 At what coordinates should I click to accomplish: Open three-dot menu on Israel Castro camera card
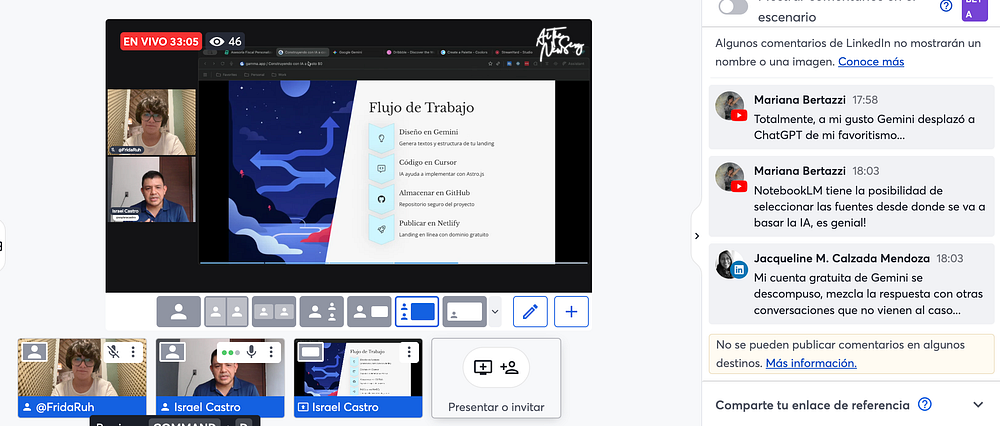[271, 351]
